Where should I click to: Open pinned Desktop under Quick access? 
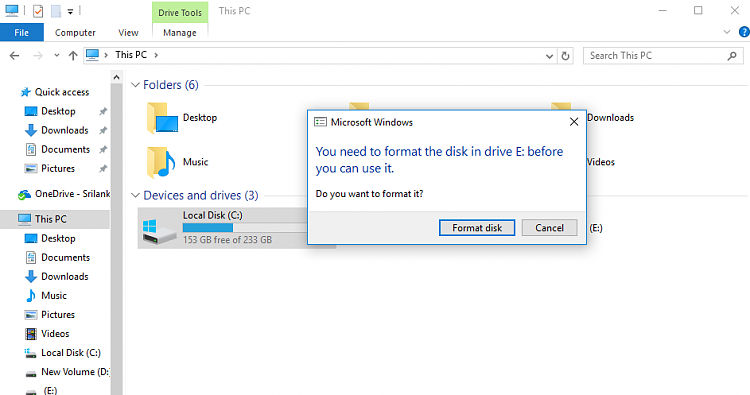(x=58, y=111)
